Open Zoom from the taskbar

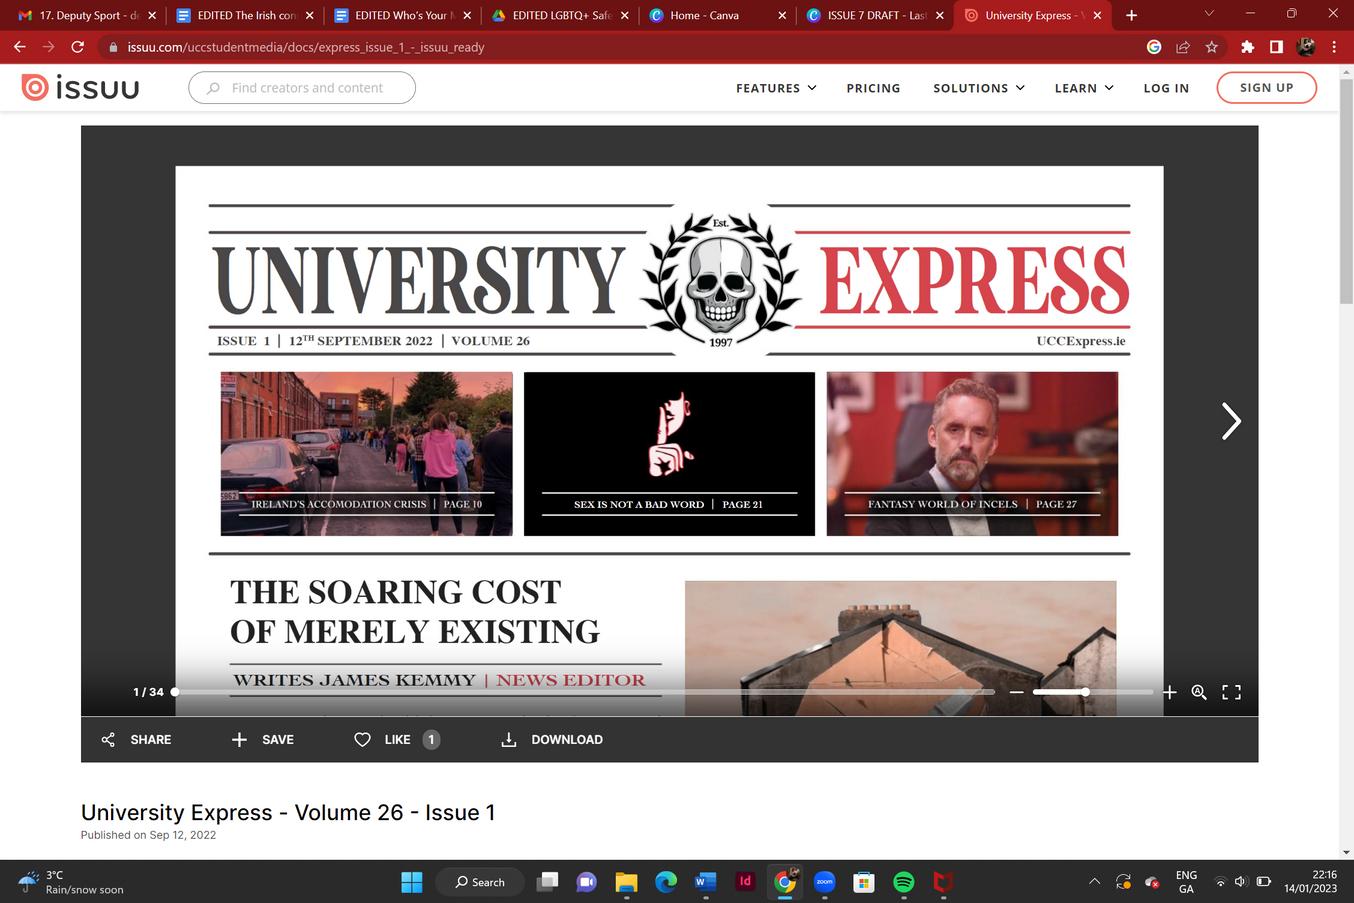click(824, 881)
